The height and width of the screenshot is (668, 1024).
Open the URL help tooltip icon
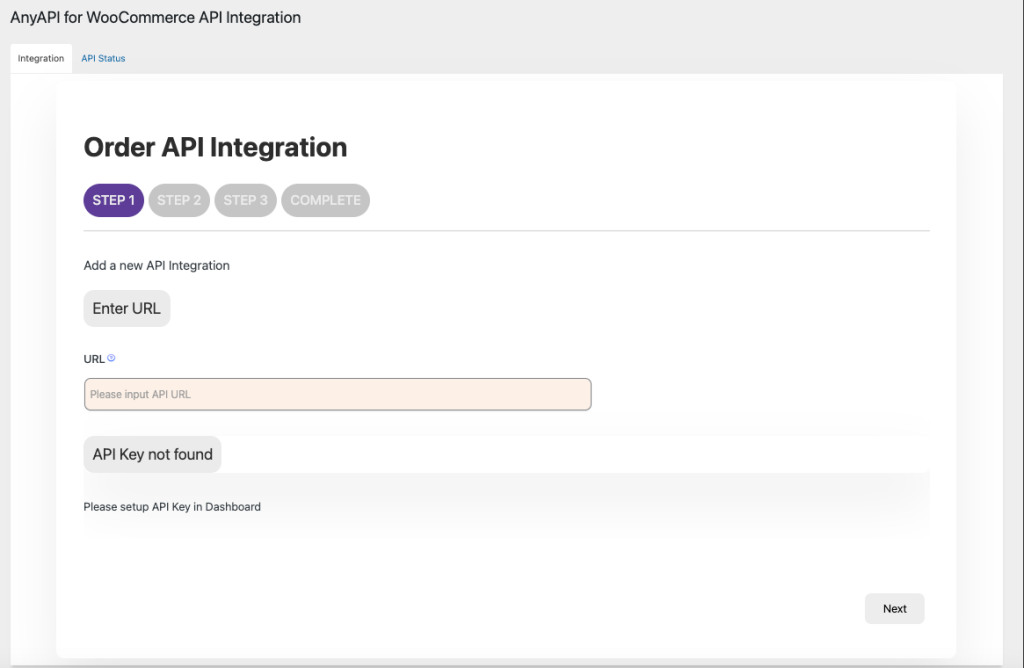(110, 358)
